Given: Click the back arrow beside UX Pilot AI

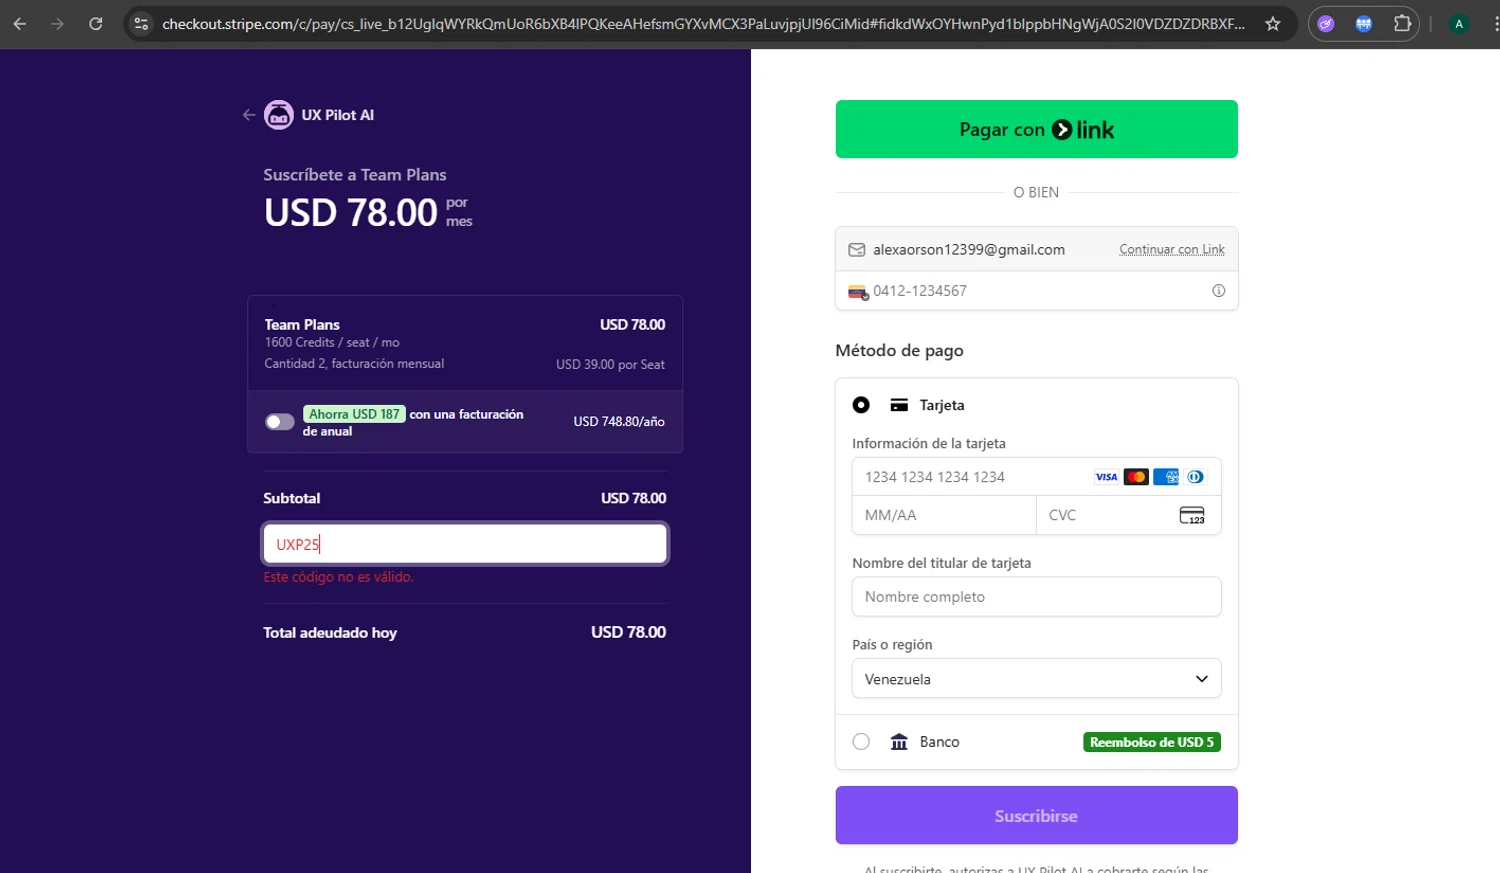Looking at the screenshot, I should [249, 115].
